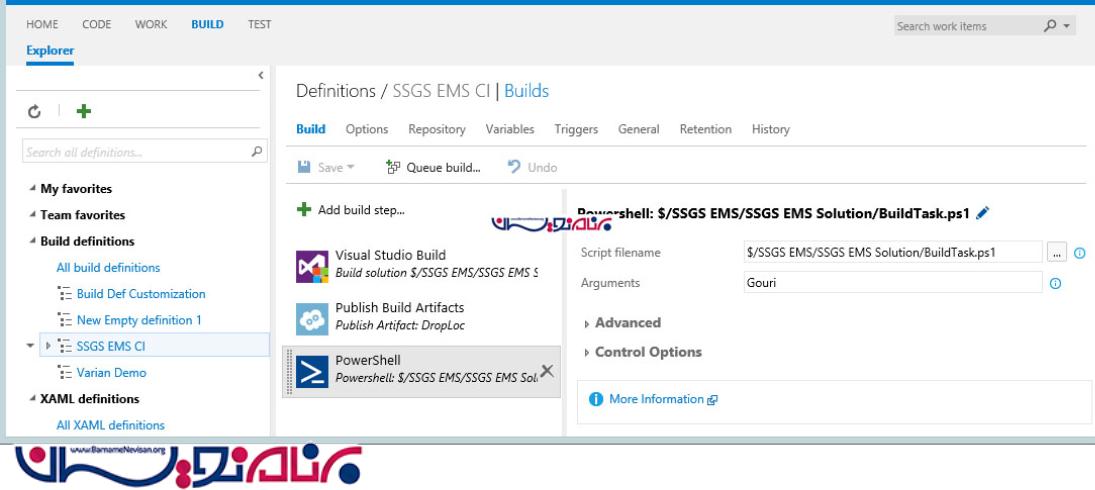Click the Arguments info icon
Screen dimensions: 1095x490
[x=1055, y=284]
